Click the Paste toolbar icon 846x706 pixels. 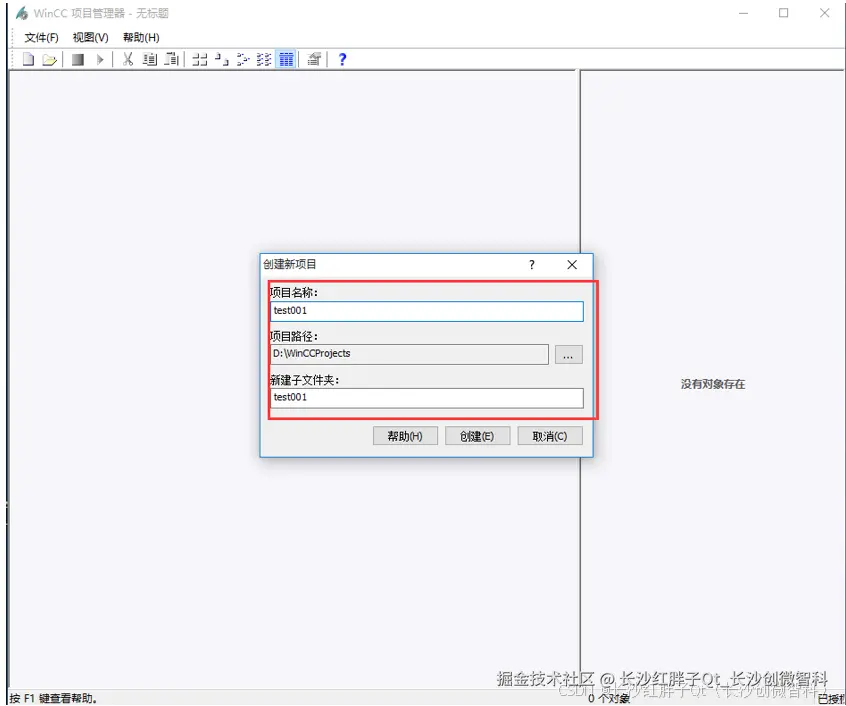click(171, 58)
